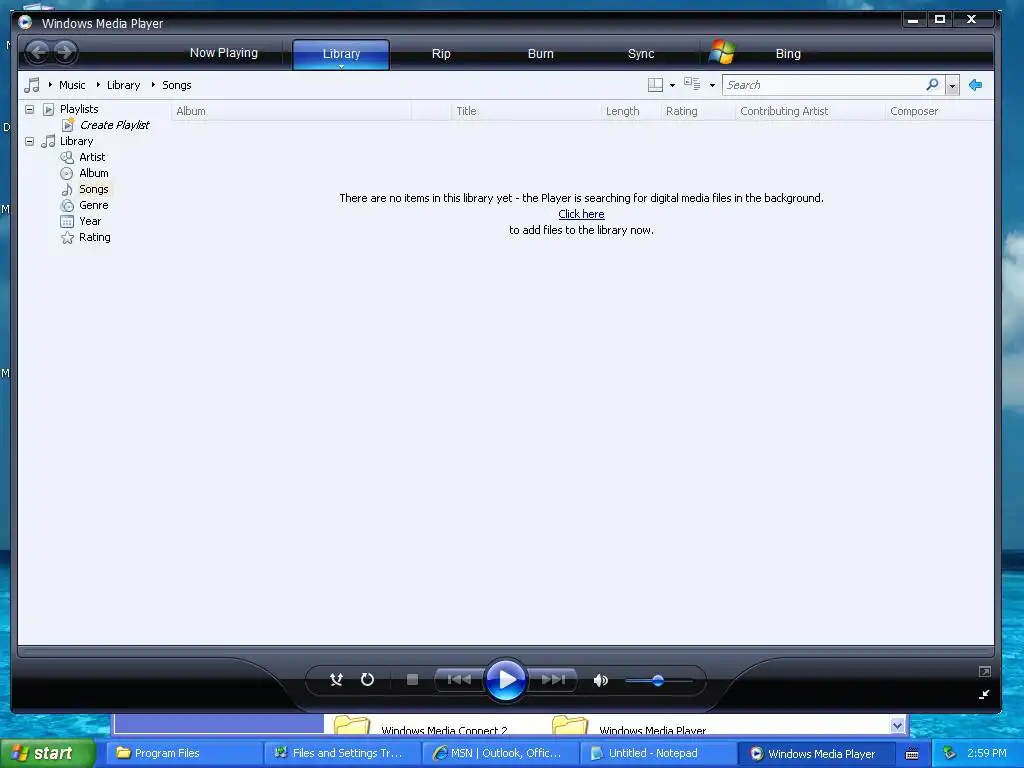Switch to the Rip tab

441,54
